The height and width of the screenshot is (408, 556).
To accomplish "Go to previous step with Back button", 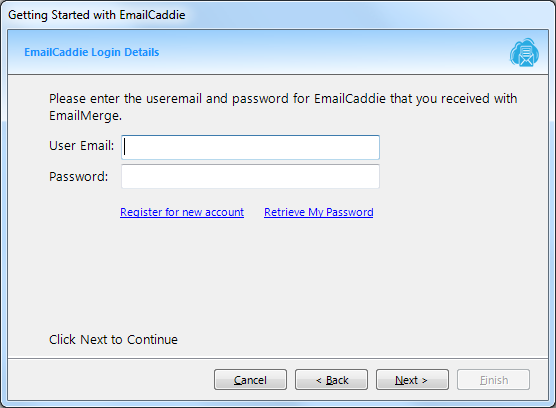I will point(331,380).
